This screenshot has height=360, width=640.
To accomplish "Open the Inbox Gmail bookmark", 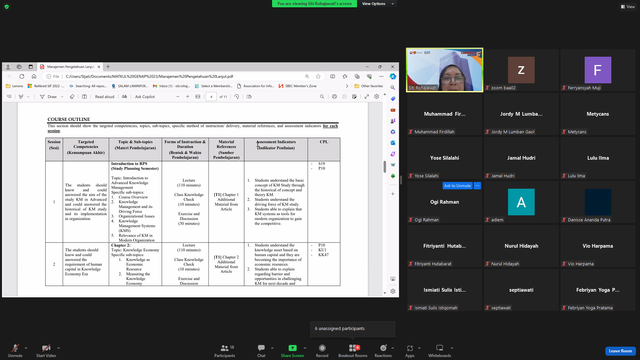I will click(x=171, y=86).
